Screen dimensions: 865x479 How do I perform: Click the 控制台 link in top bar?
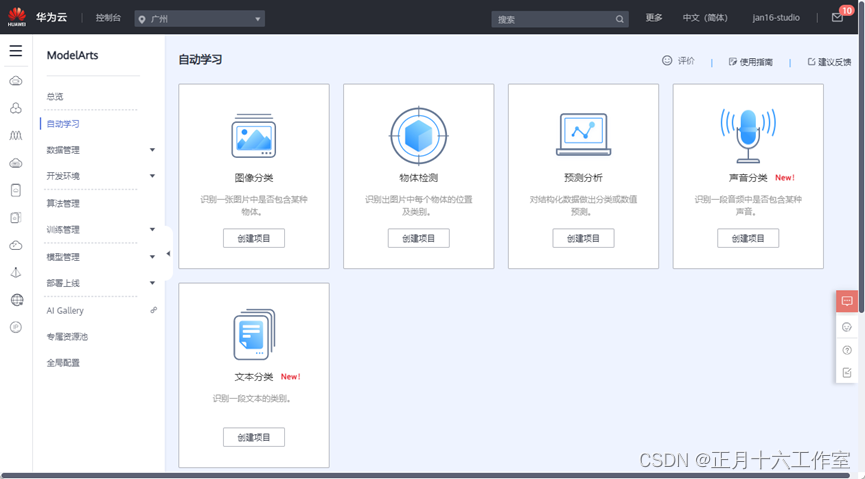click(108, 18)
